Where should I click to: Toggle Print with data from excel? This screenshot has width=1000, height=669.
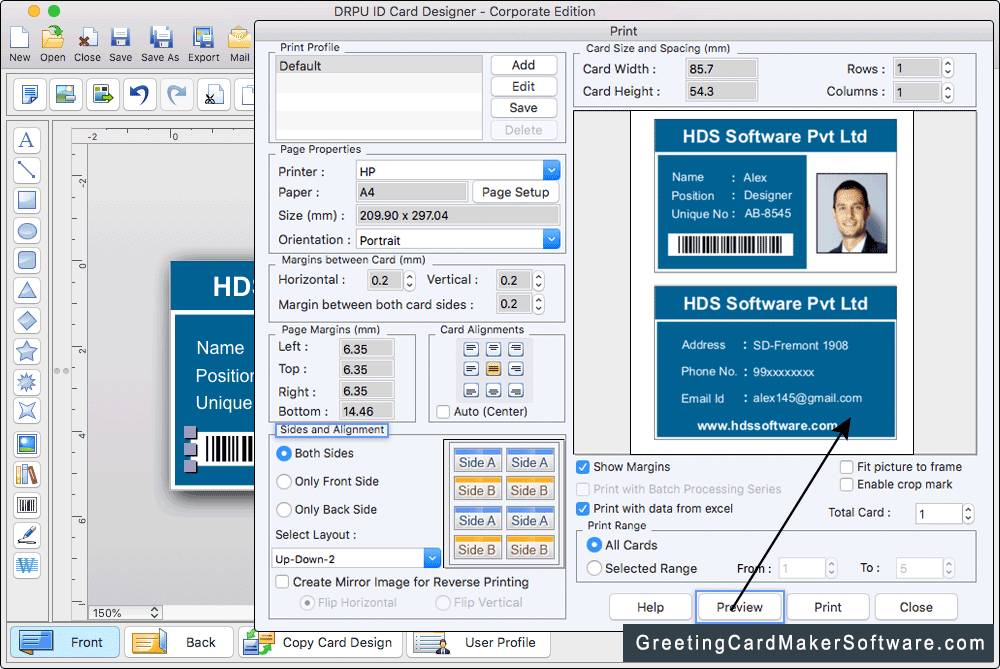click(x=582, y=509)
